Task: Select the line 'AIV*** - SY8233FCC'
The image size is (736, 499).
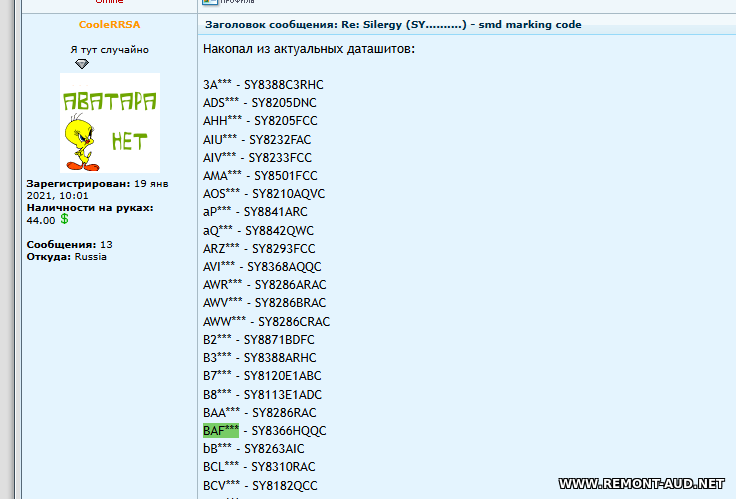Action: (257, 158)
